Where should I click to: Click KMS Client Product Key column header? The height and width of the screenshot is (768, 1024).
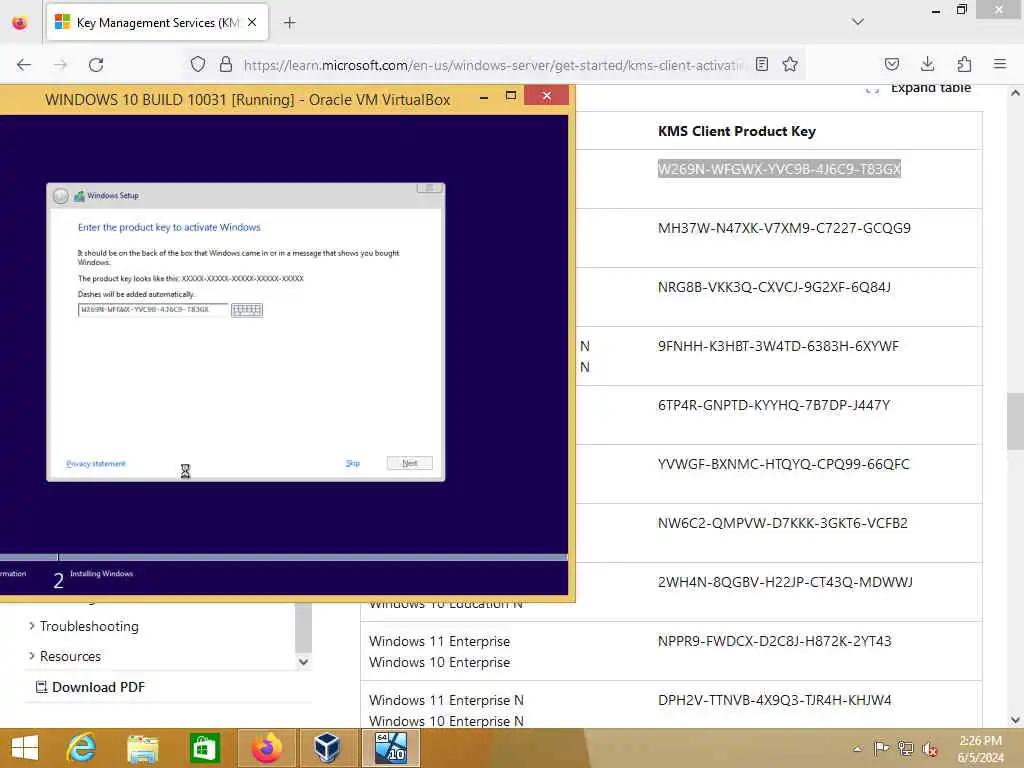(x=737, y=131)
